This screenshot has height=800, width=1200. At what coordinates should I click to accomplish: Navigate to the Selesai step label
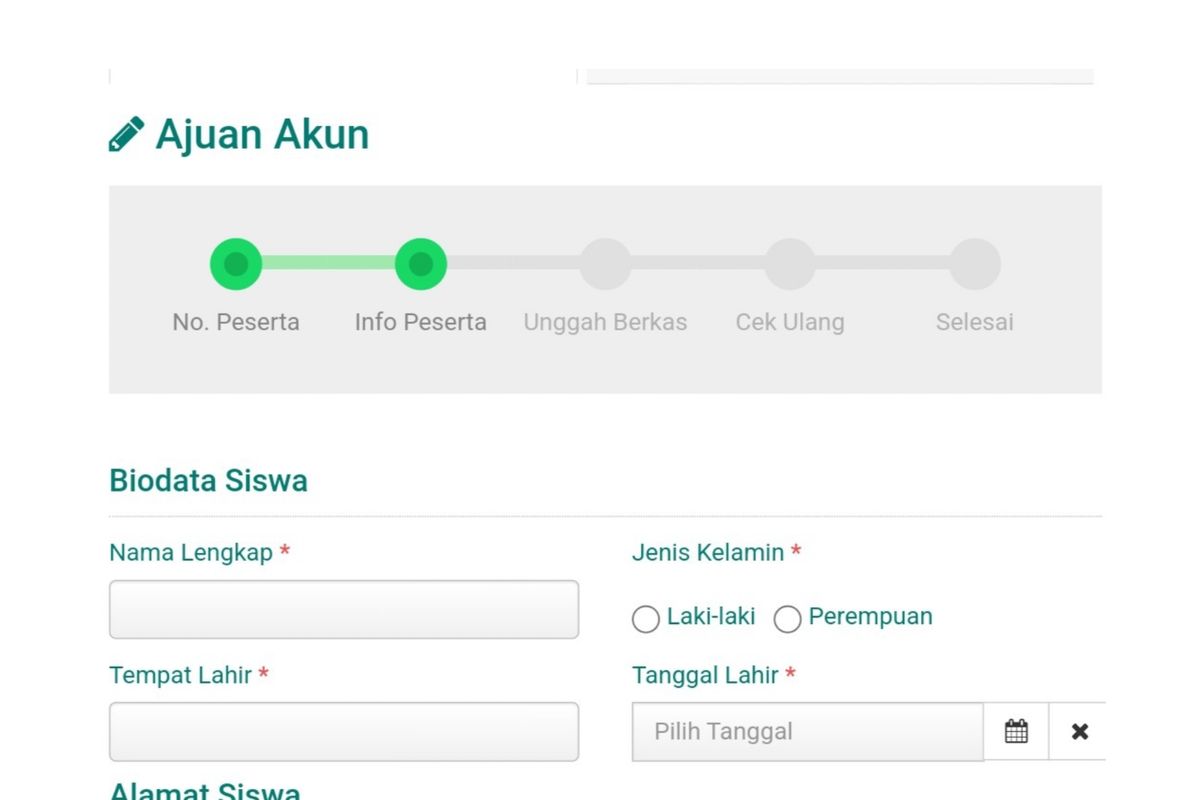point(973,322)
